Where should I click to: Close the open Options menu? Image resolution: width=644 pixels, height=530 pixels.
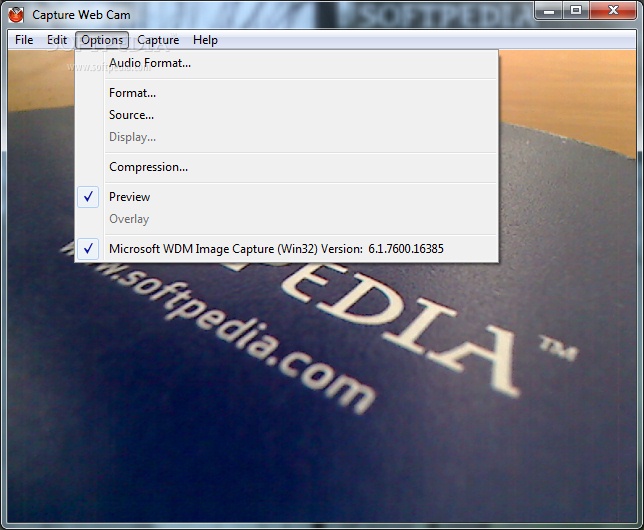(102, 40)
